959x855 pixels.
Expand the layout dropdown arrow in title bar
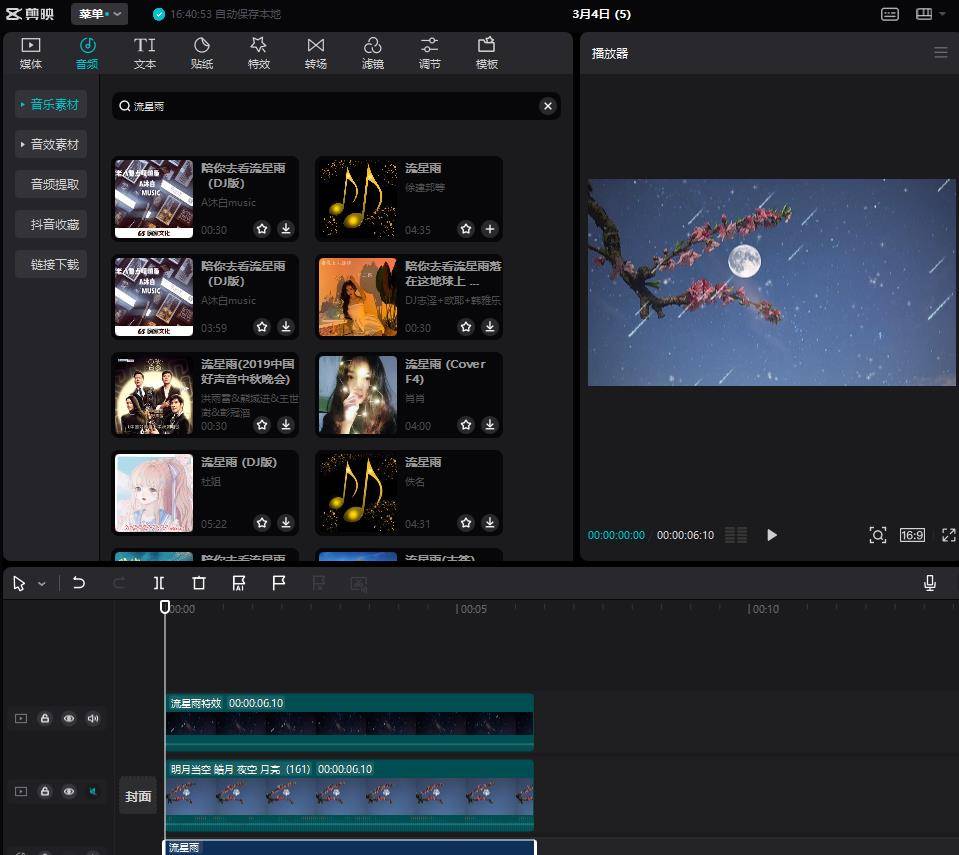tap(942, 14)
